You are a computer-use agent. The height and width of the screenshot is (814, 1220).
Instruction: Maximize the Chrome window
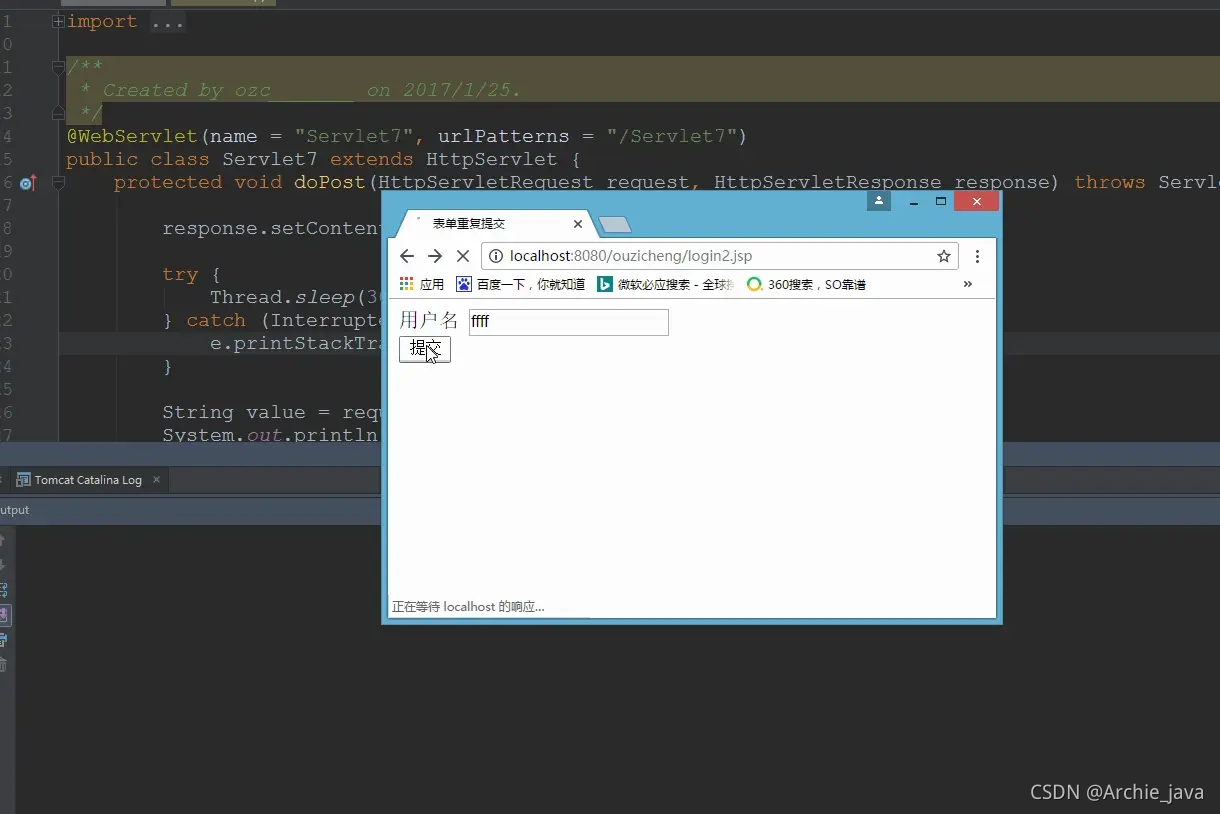pyautogui.click(x=940, y=201)
